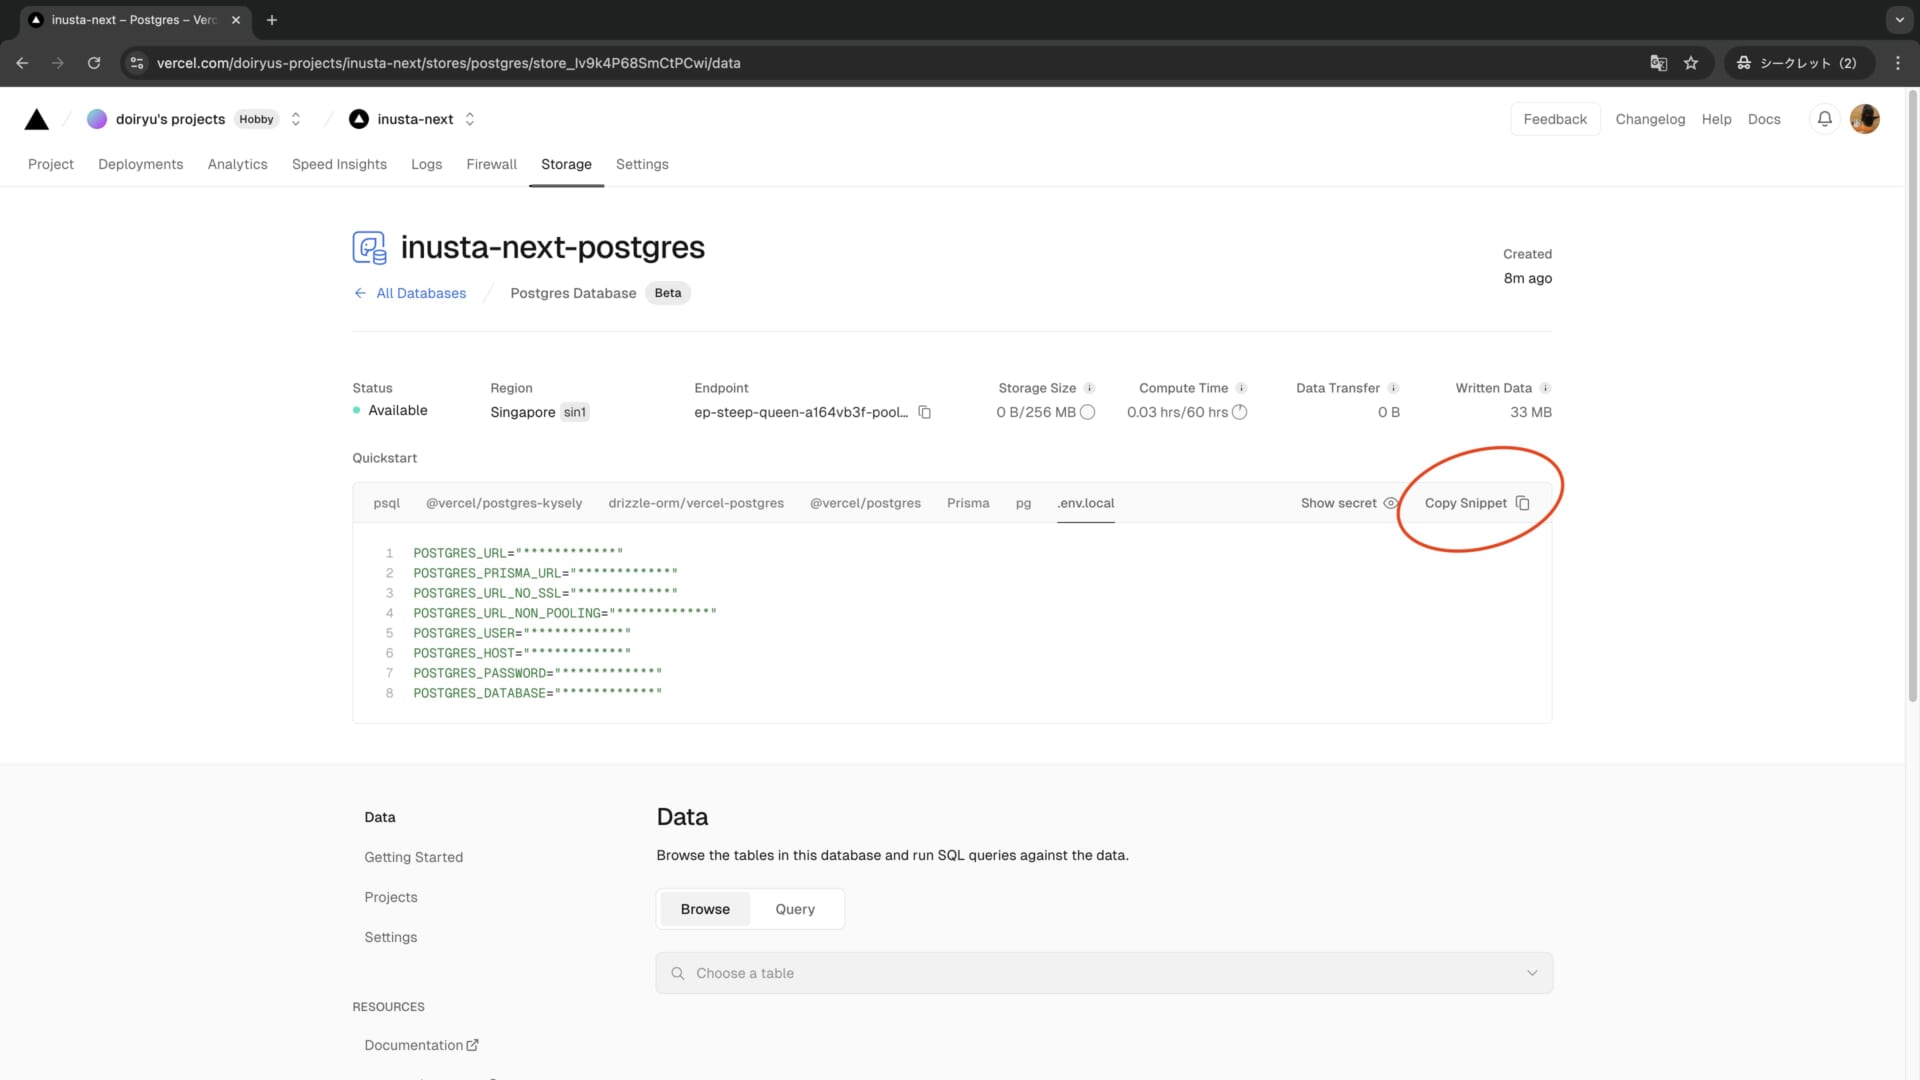This screenshot has height=1080, width=1920.
Task: Open sidebar Settings below Projects
Action: point(391,937)
